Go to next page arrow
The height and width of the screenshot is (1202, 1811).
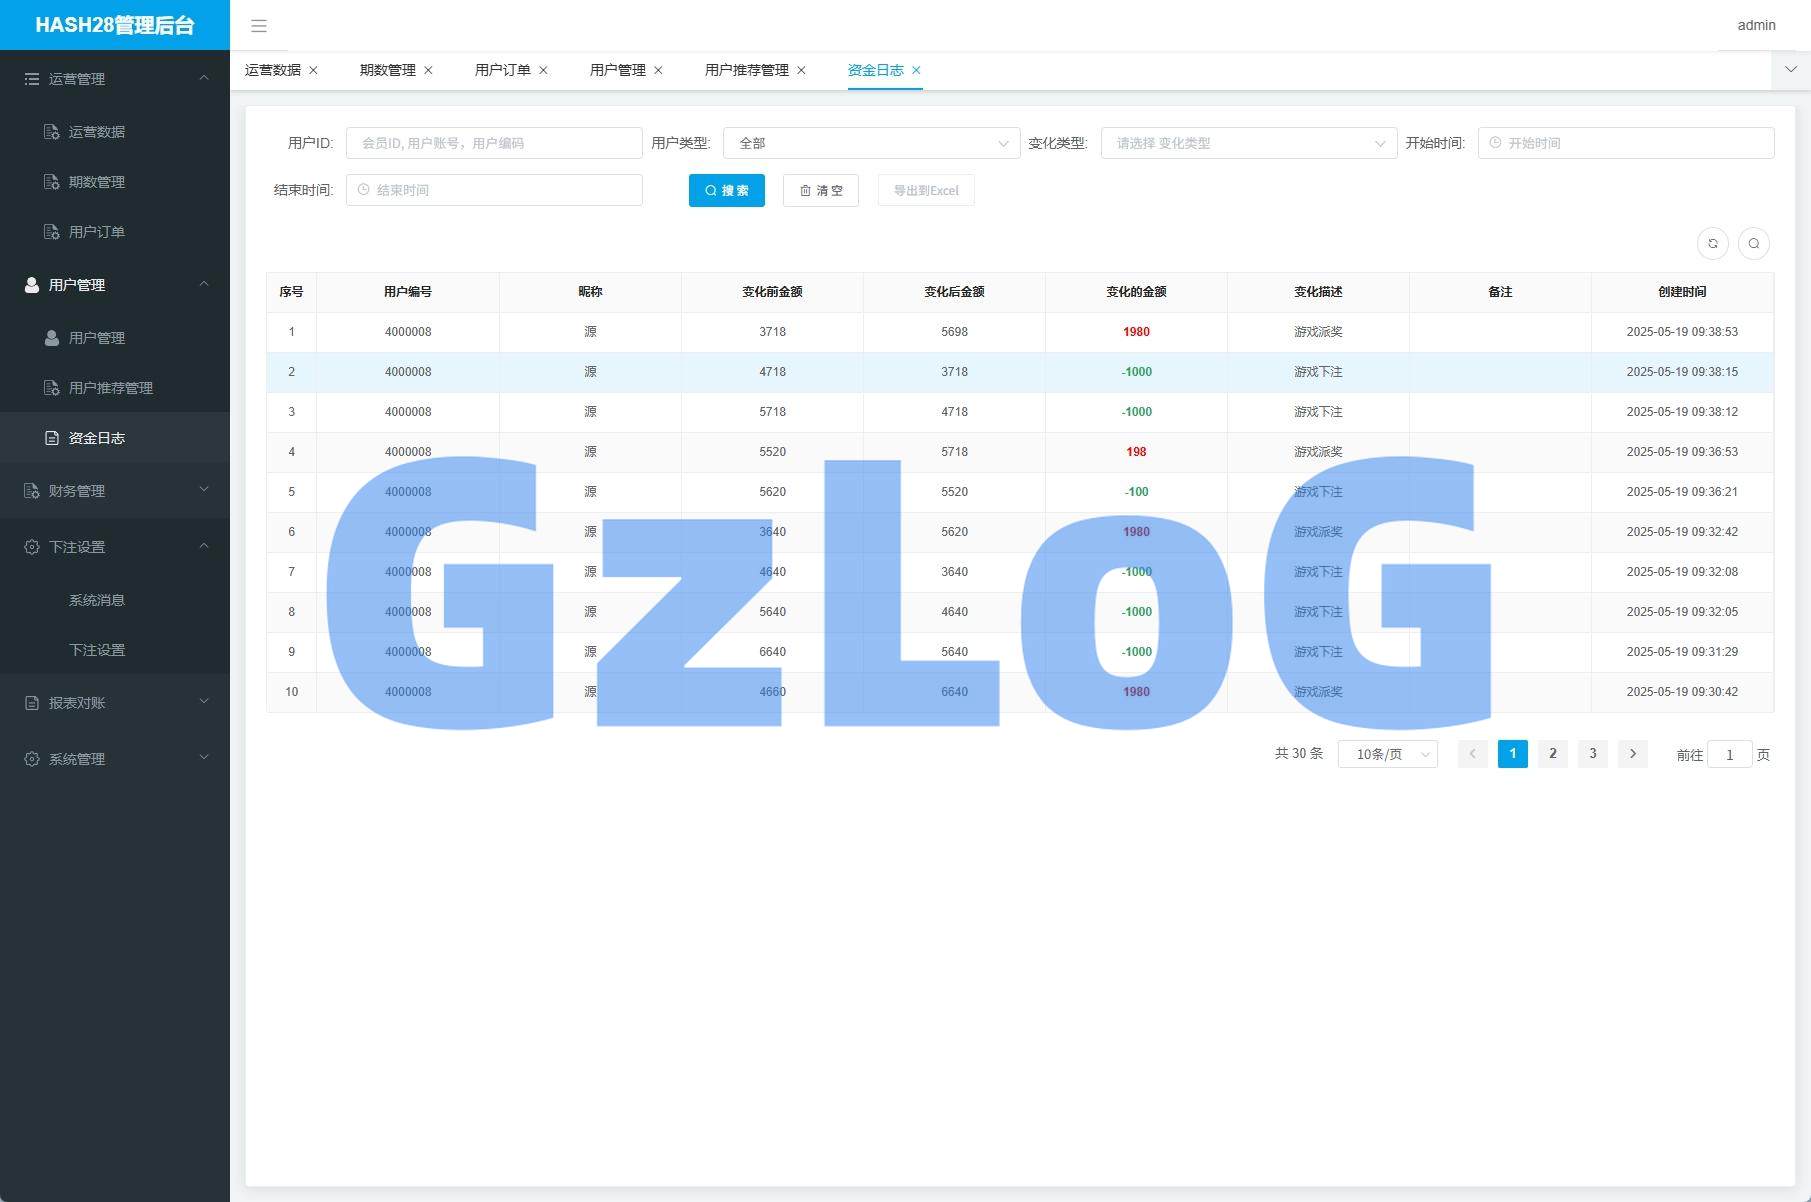point(1632,754)
